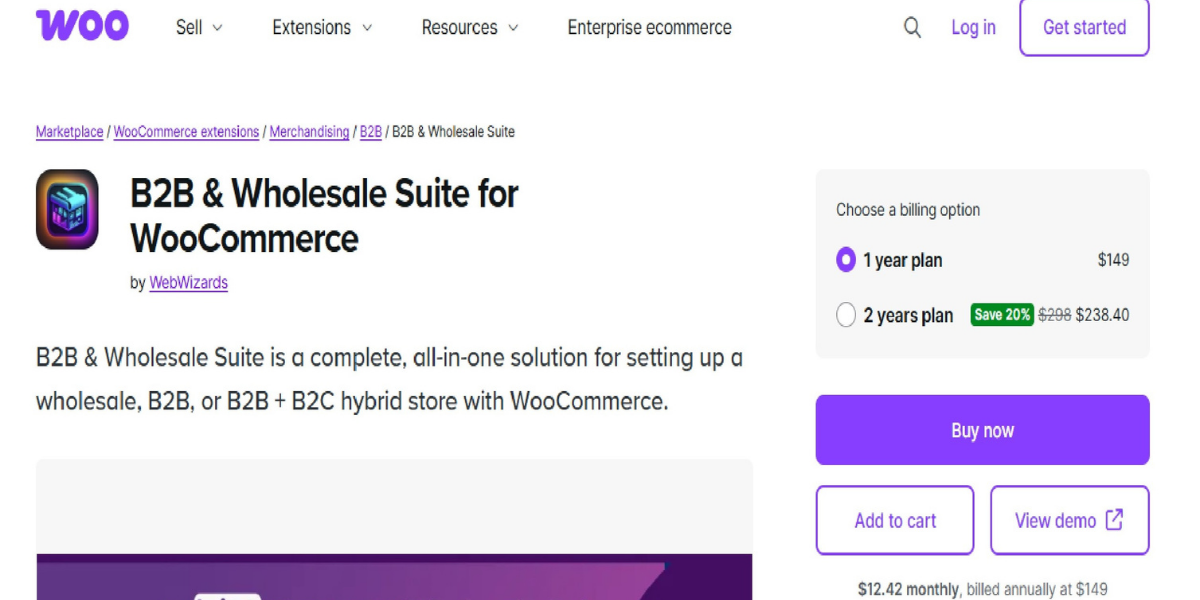Go to the Log in page
Viewport: 1200px width, 600px height.
973,28
